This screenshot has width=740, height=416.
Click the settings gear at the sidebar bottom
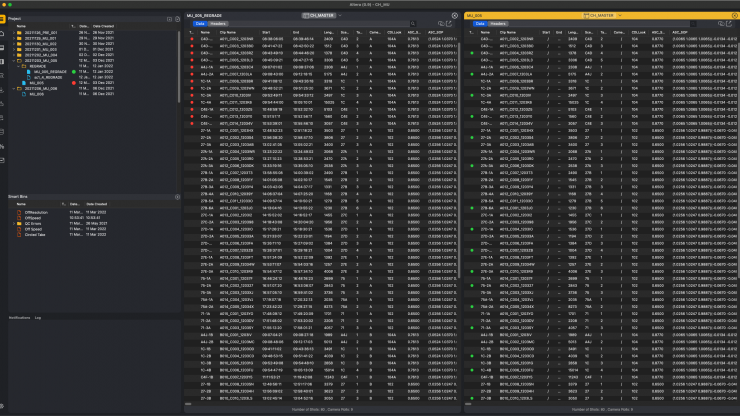click(x=4, y=405)
